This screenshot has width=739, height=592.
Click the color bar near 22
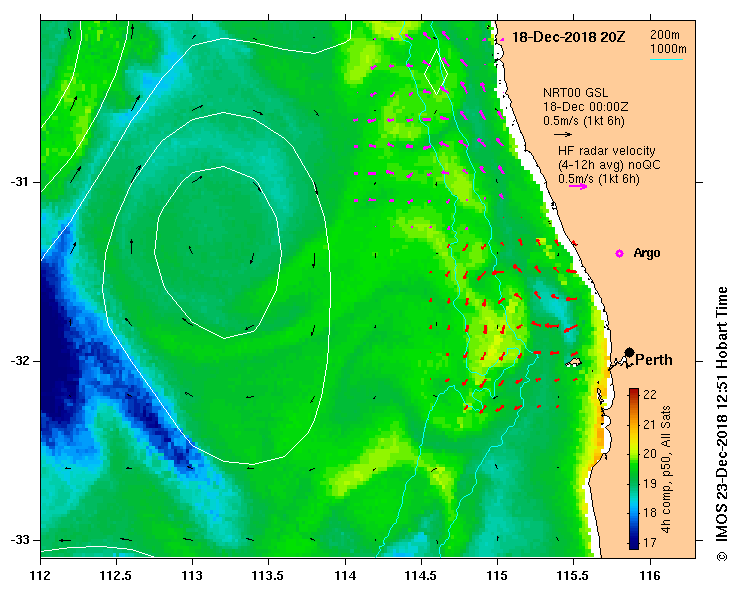[x=634, y=393]
